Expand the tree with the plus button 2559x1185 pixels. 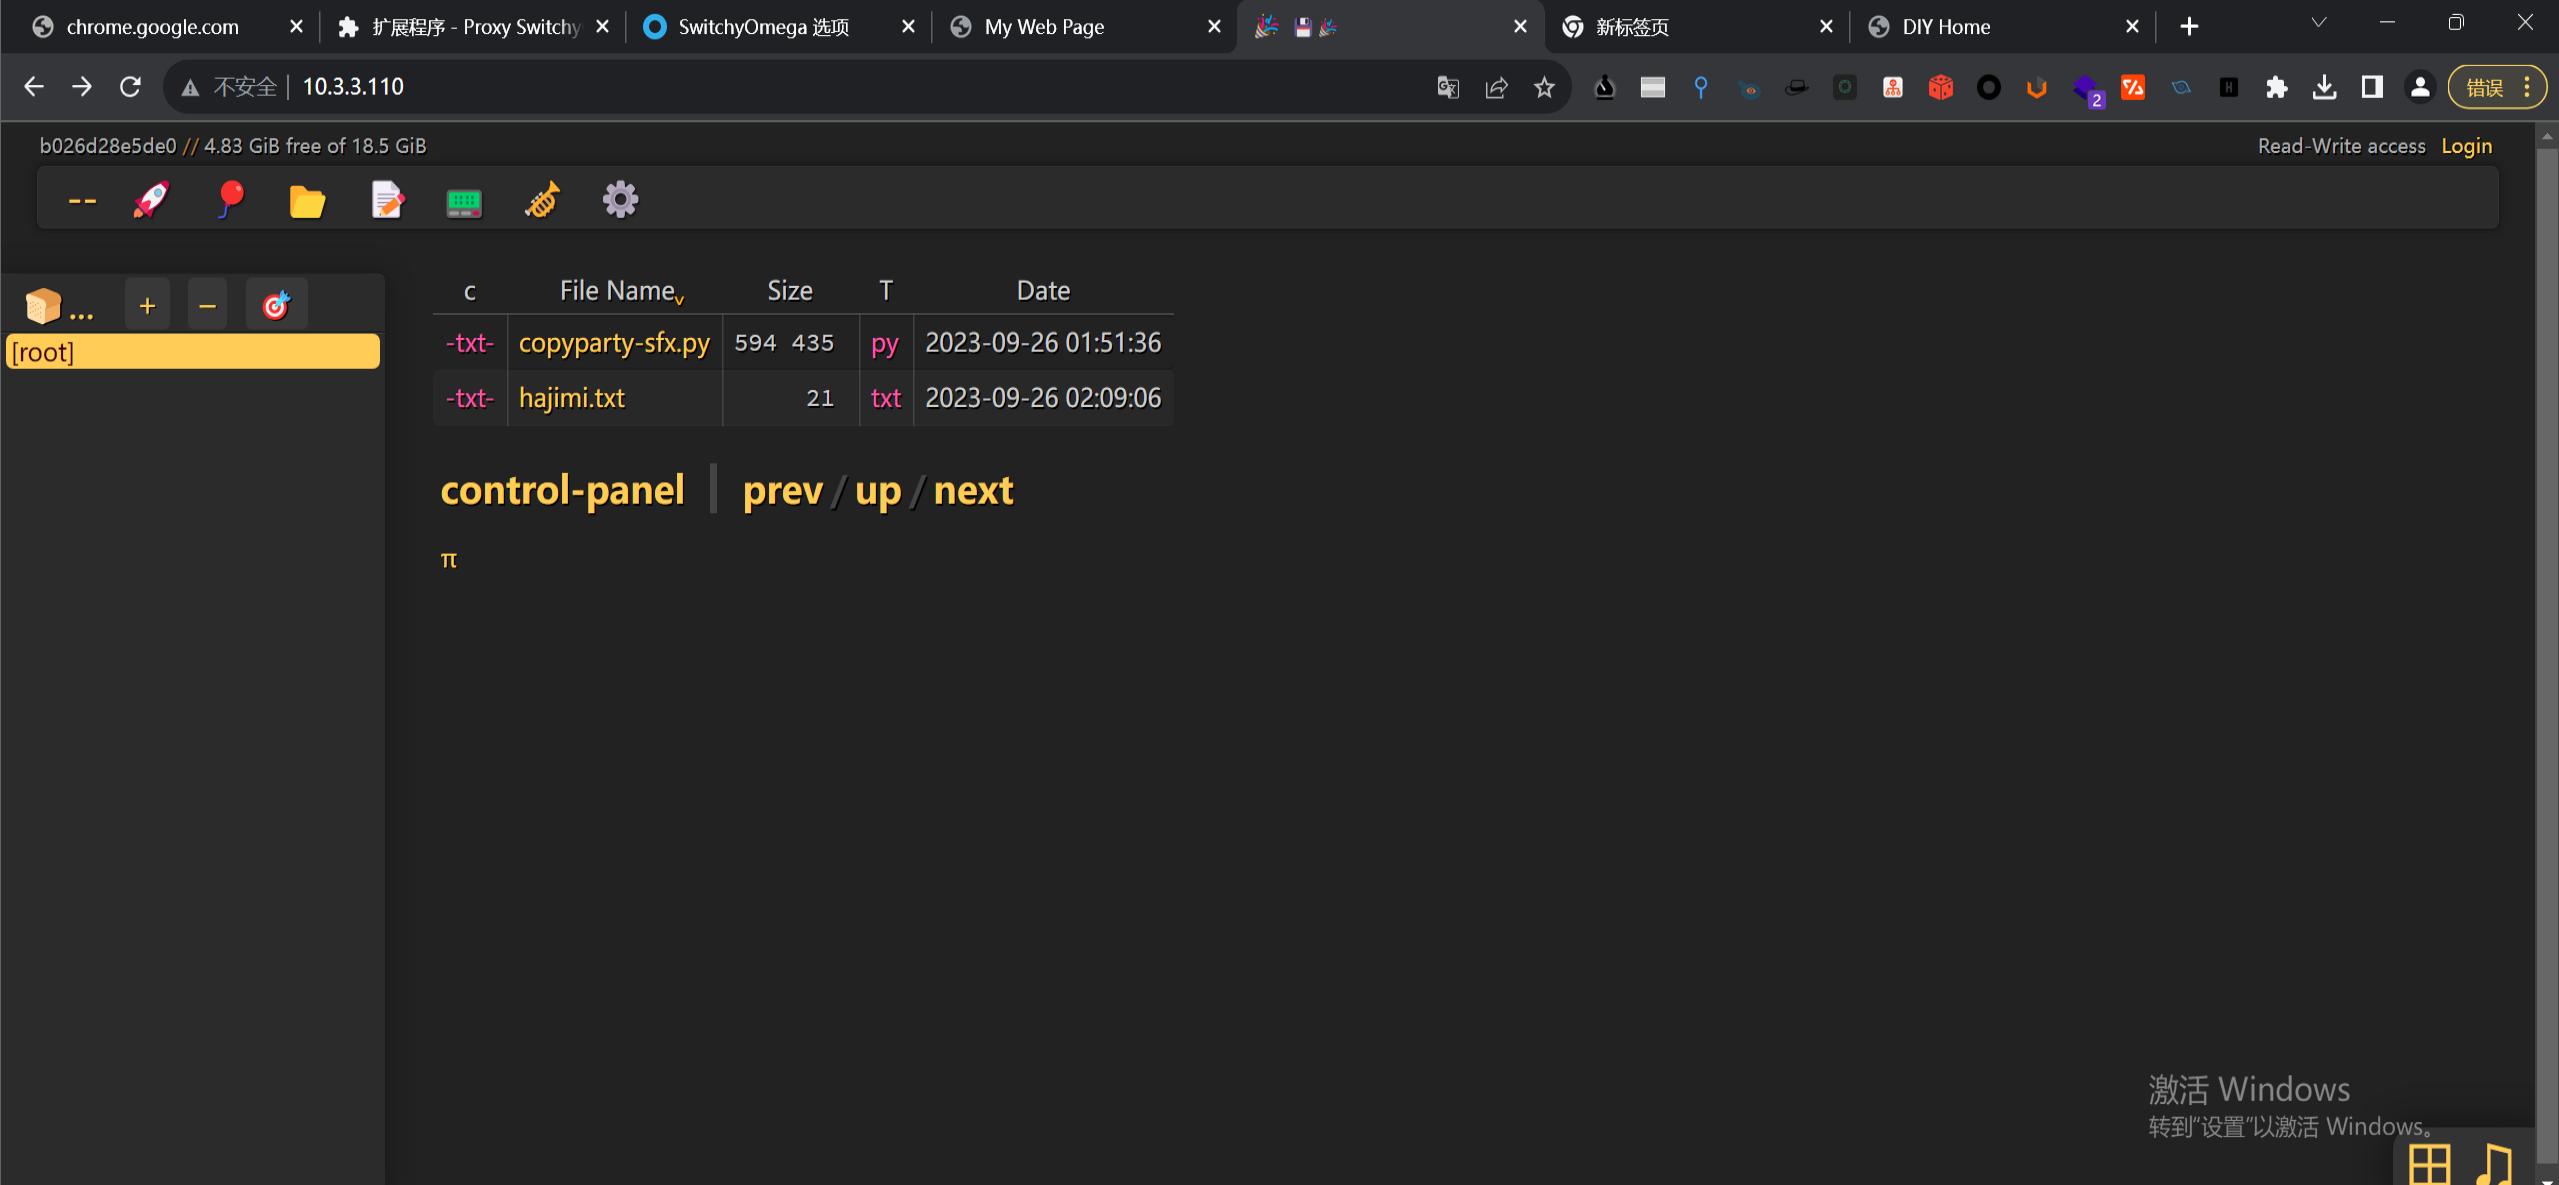tap(147, 306)
